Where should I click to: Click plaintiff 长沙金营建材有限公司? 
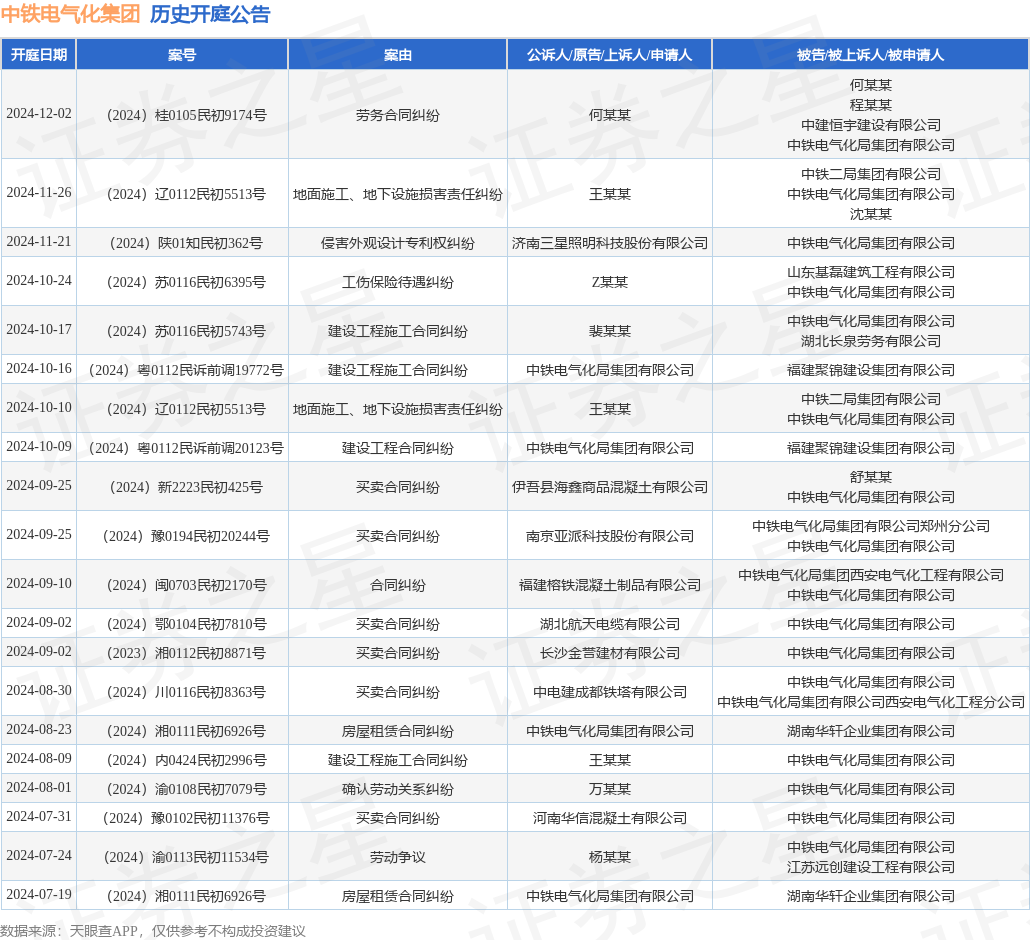(x=610, y=653)
